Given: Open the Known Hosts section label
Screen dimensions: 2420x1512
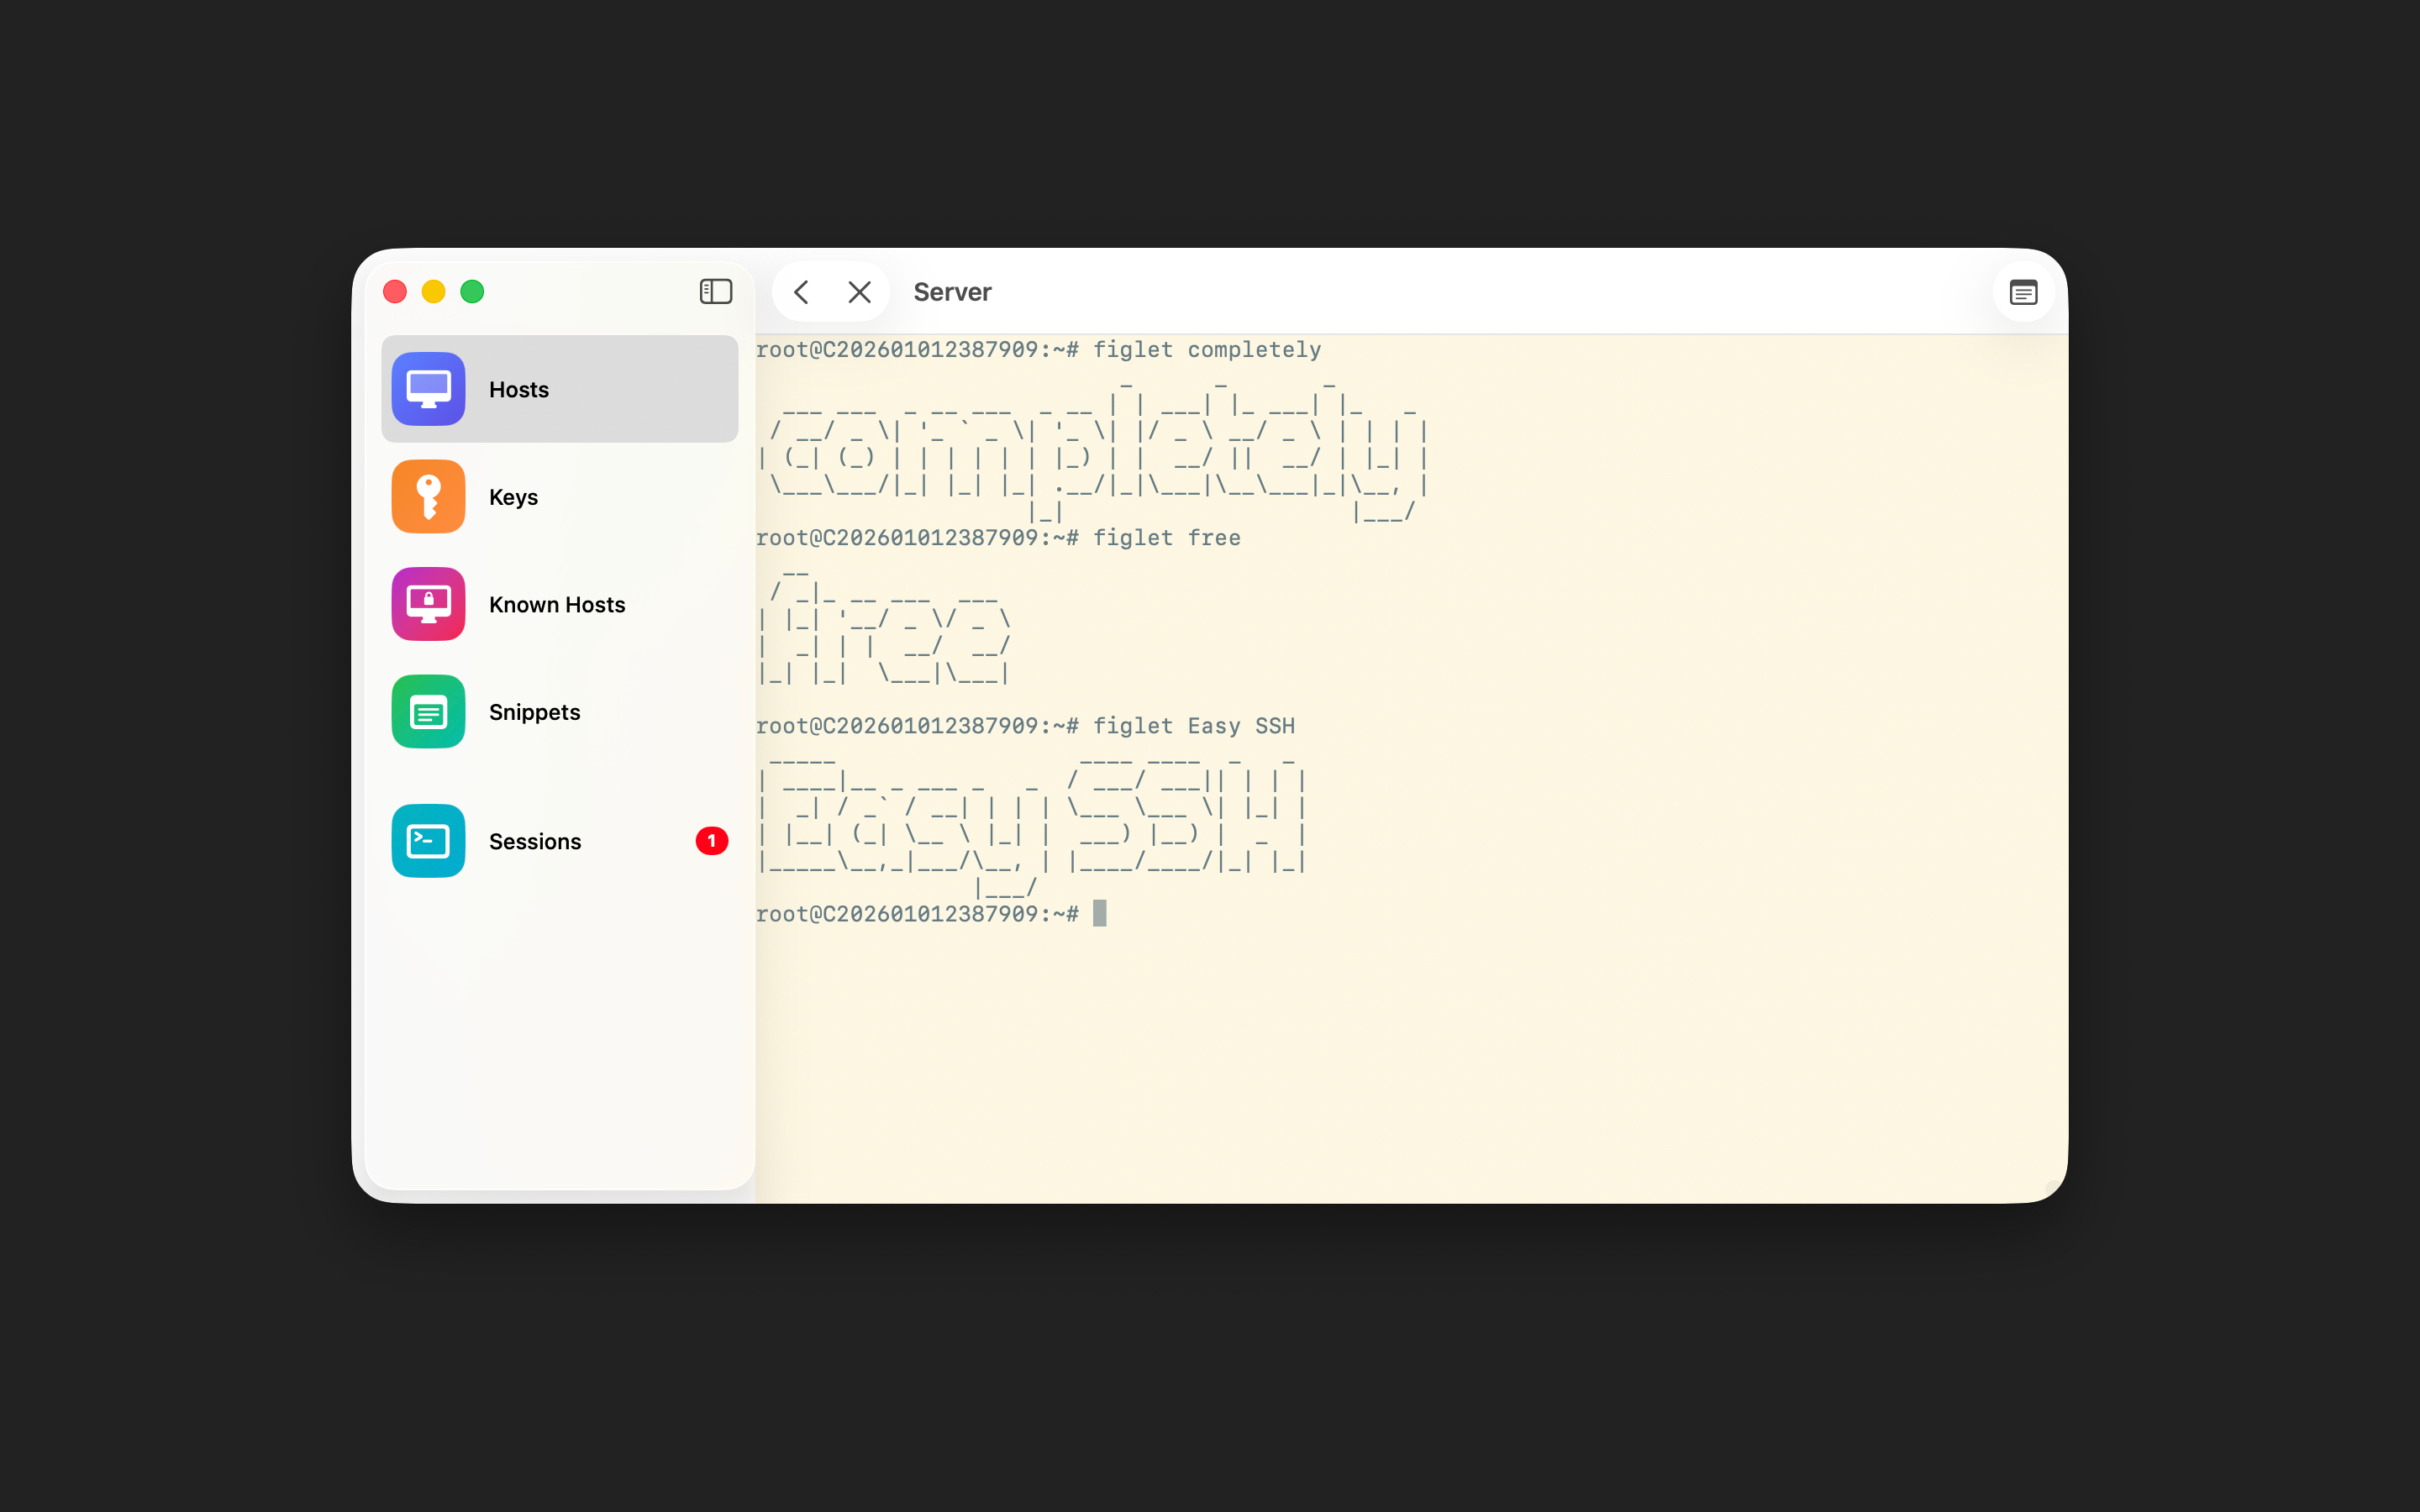Looking at the screenshot, I should [x=556, y=604].
